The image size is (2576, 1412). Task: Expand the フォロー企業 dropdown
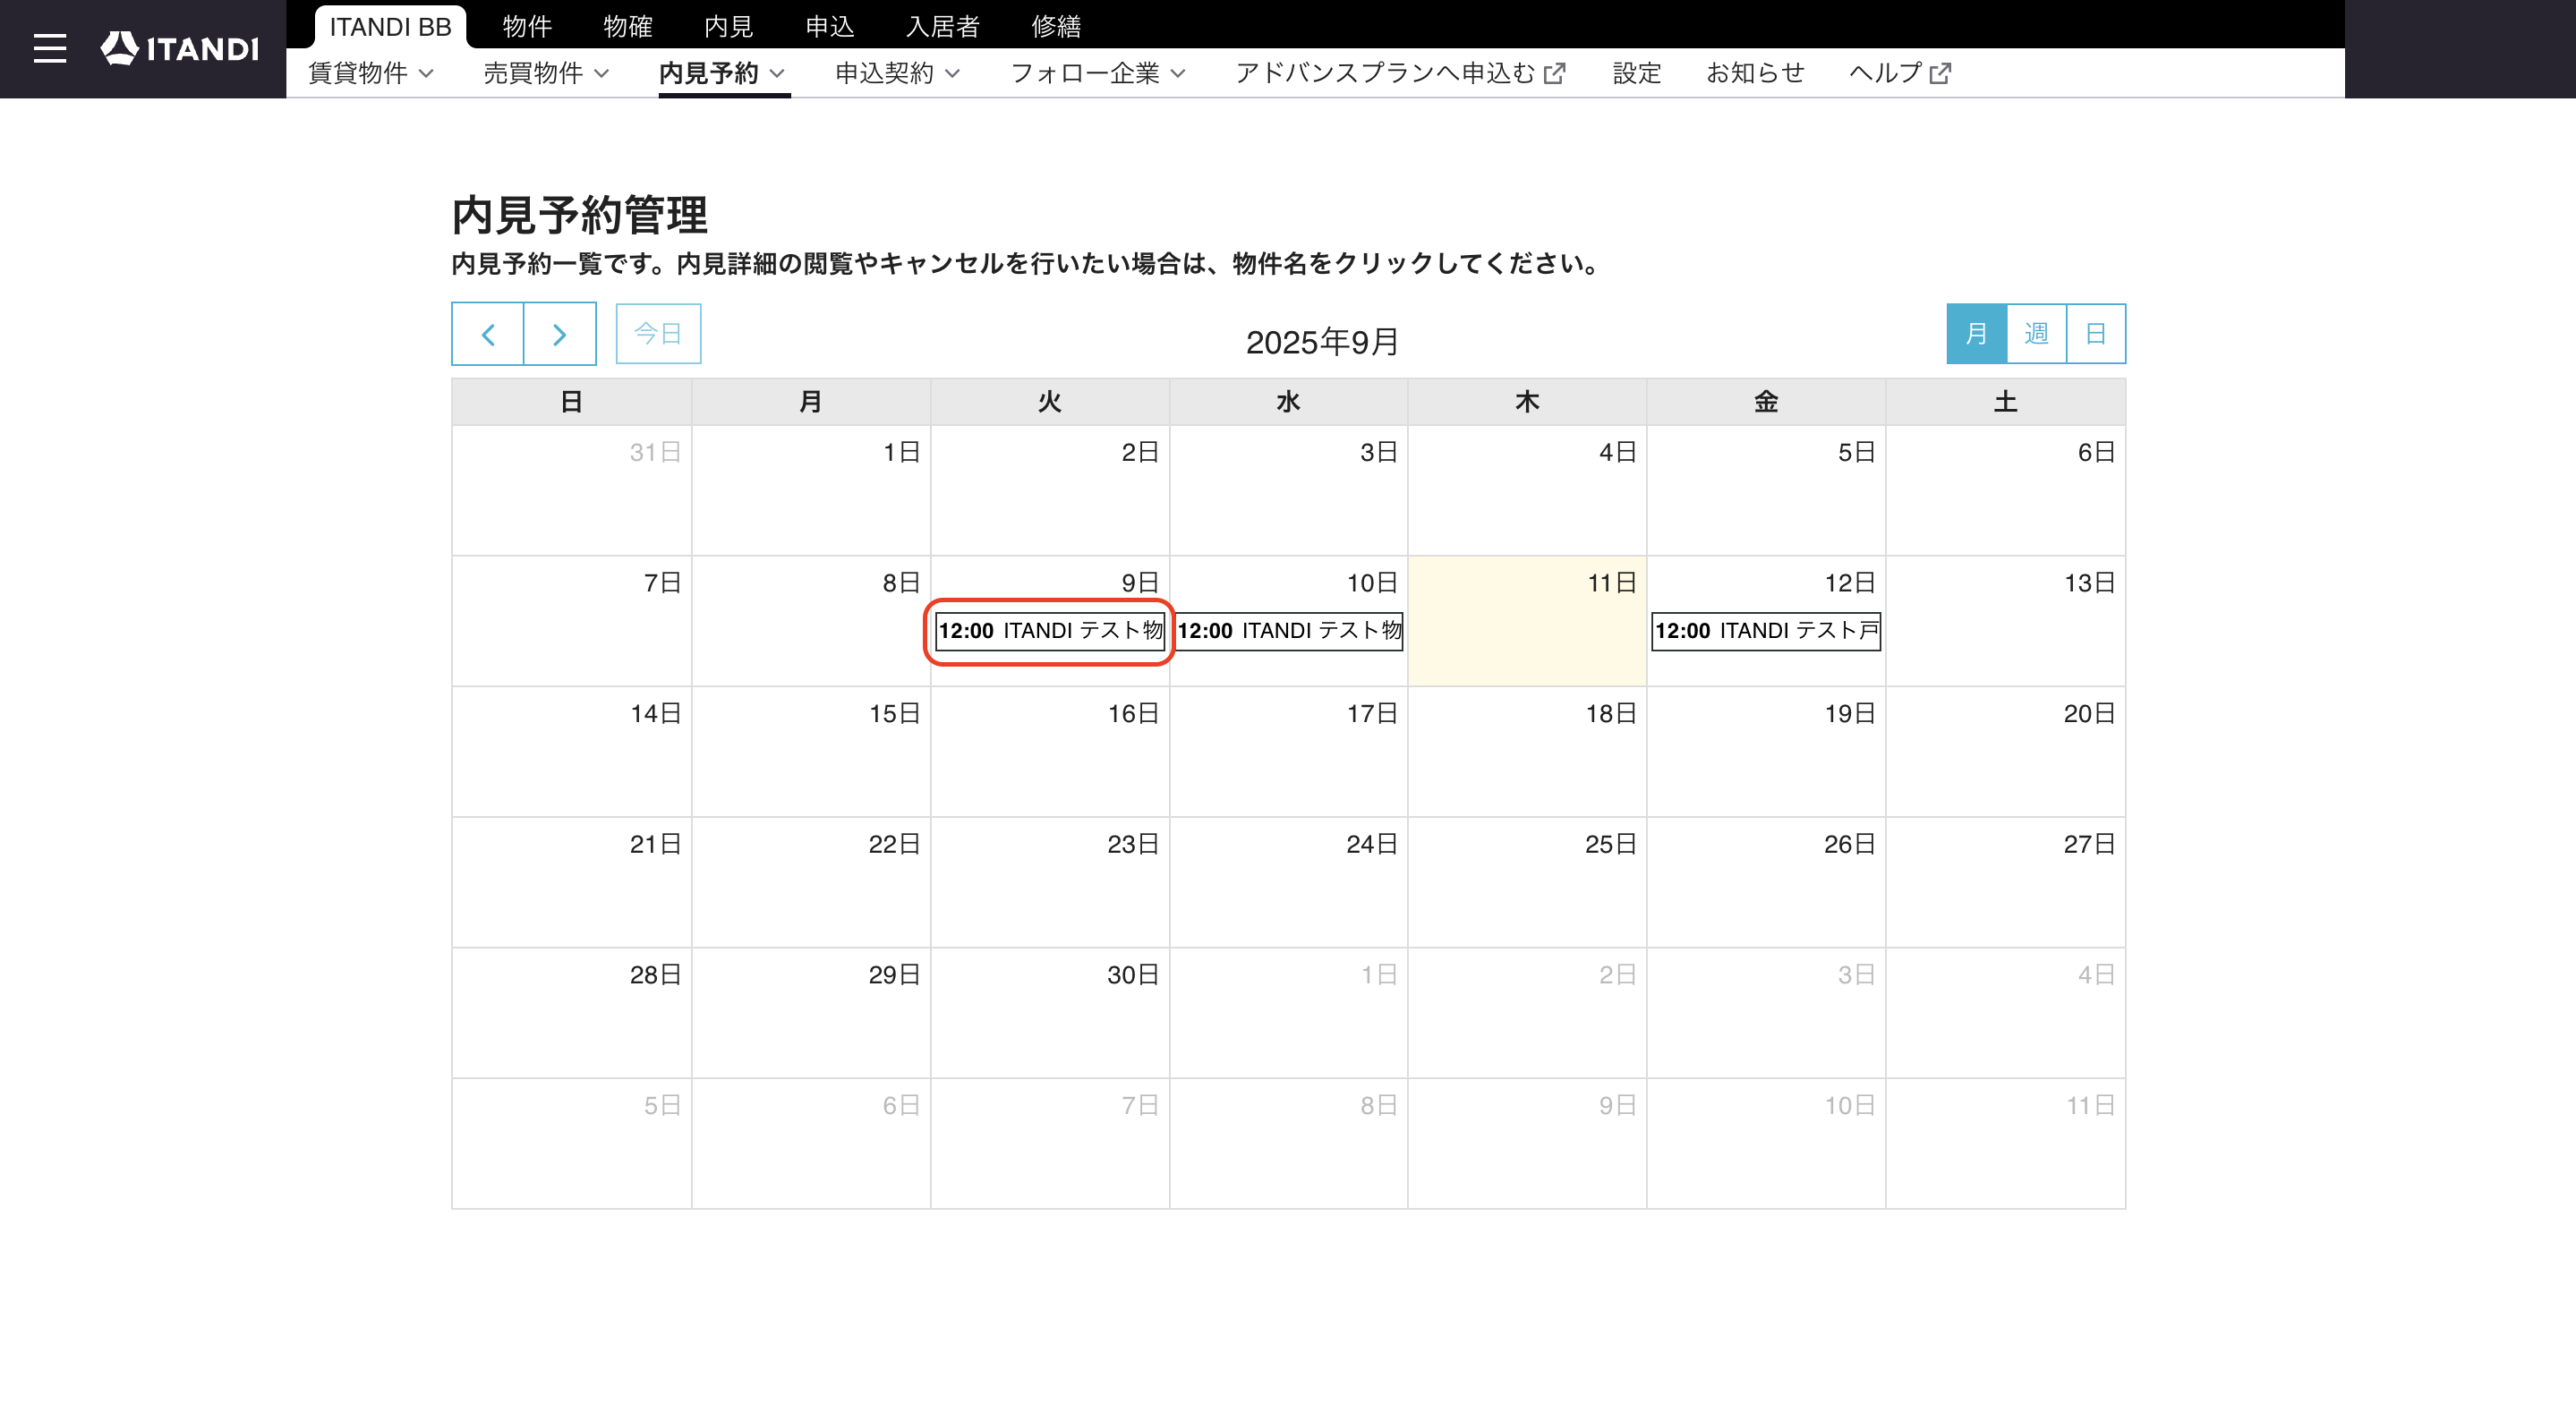tap(1098, 73)
